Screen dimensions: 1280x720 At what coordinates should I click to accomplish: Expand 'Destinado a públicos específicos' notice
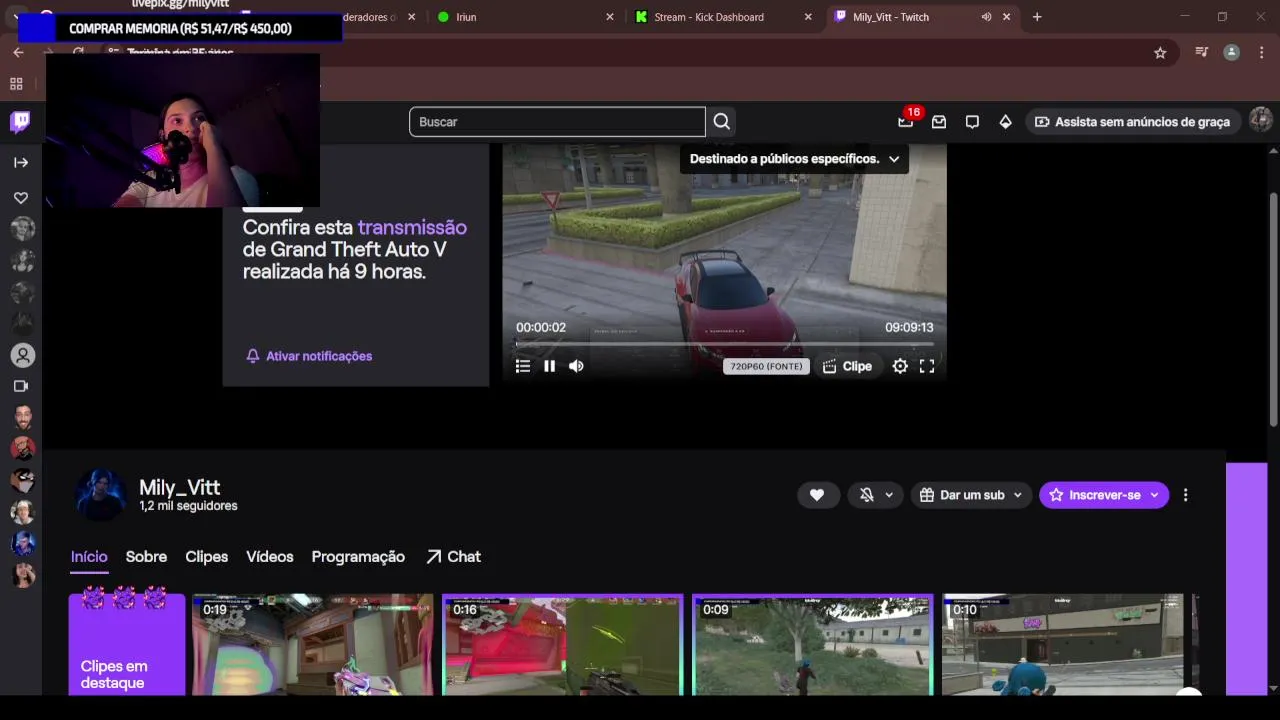[x=794, y=159]
